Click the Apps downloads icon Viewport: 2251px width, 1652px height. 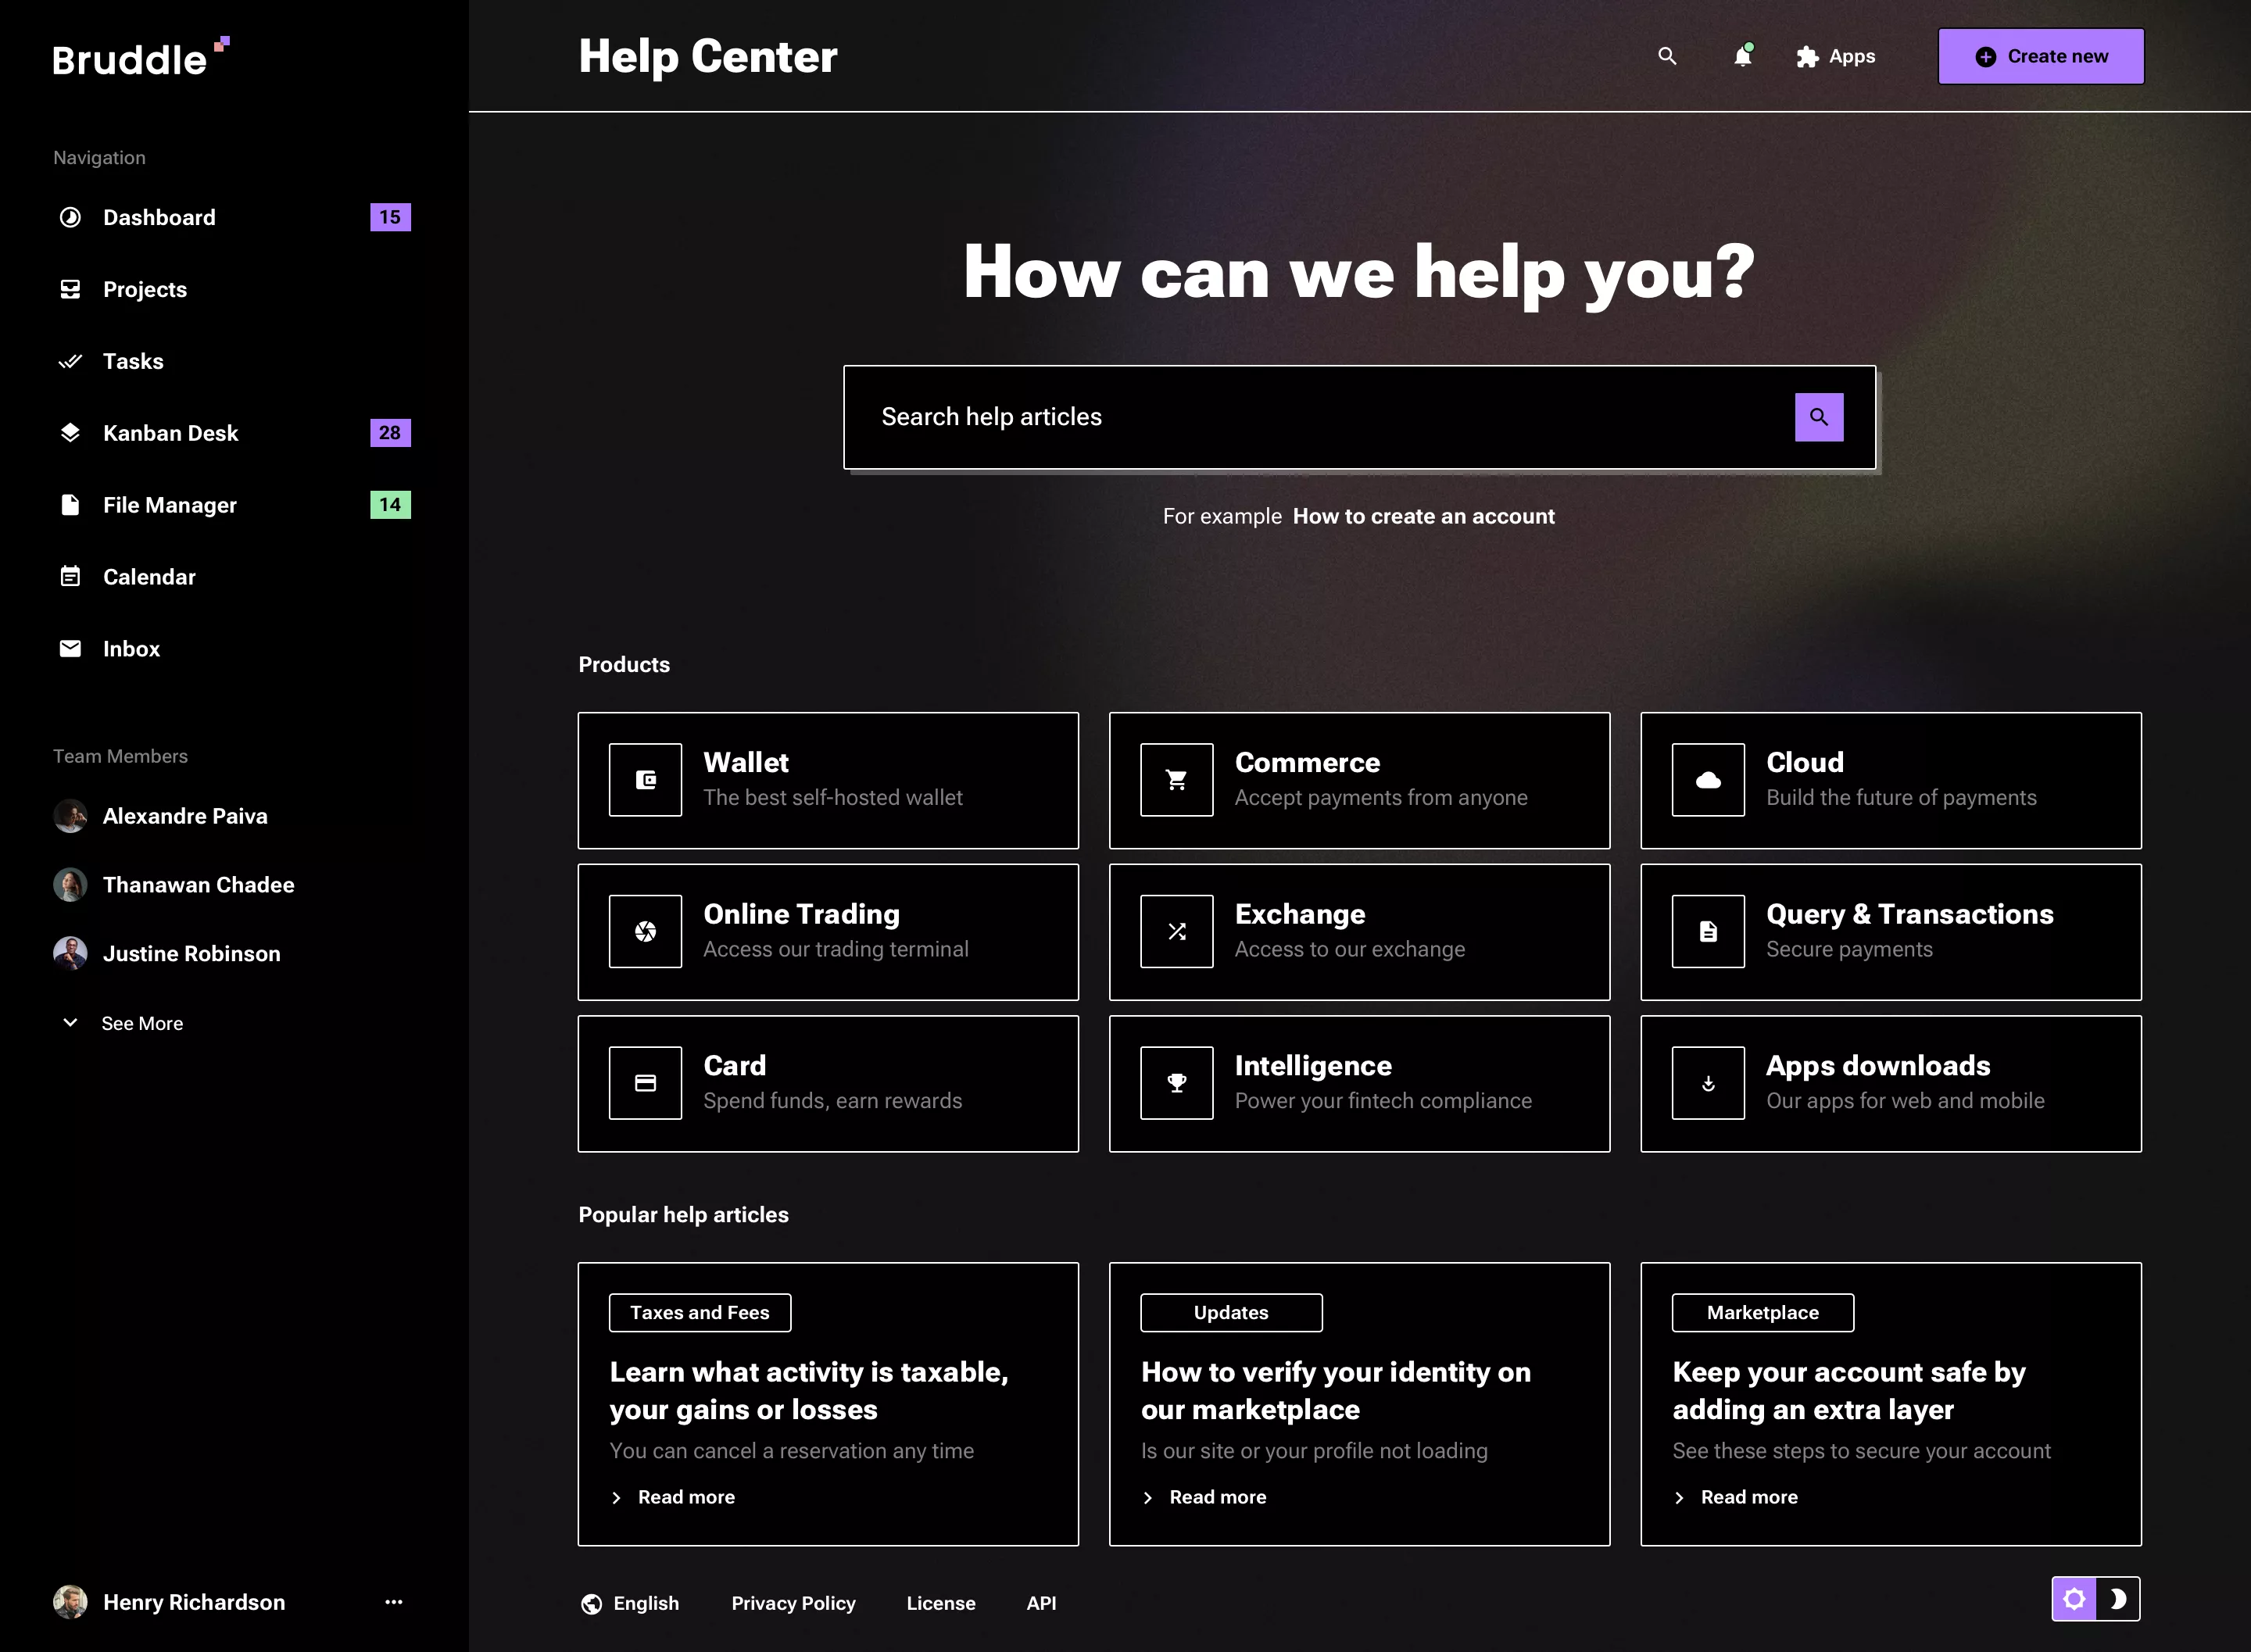(1707, 1082)
